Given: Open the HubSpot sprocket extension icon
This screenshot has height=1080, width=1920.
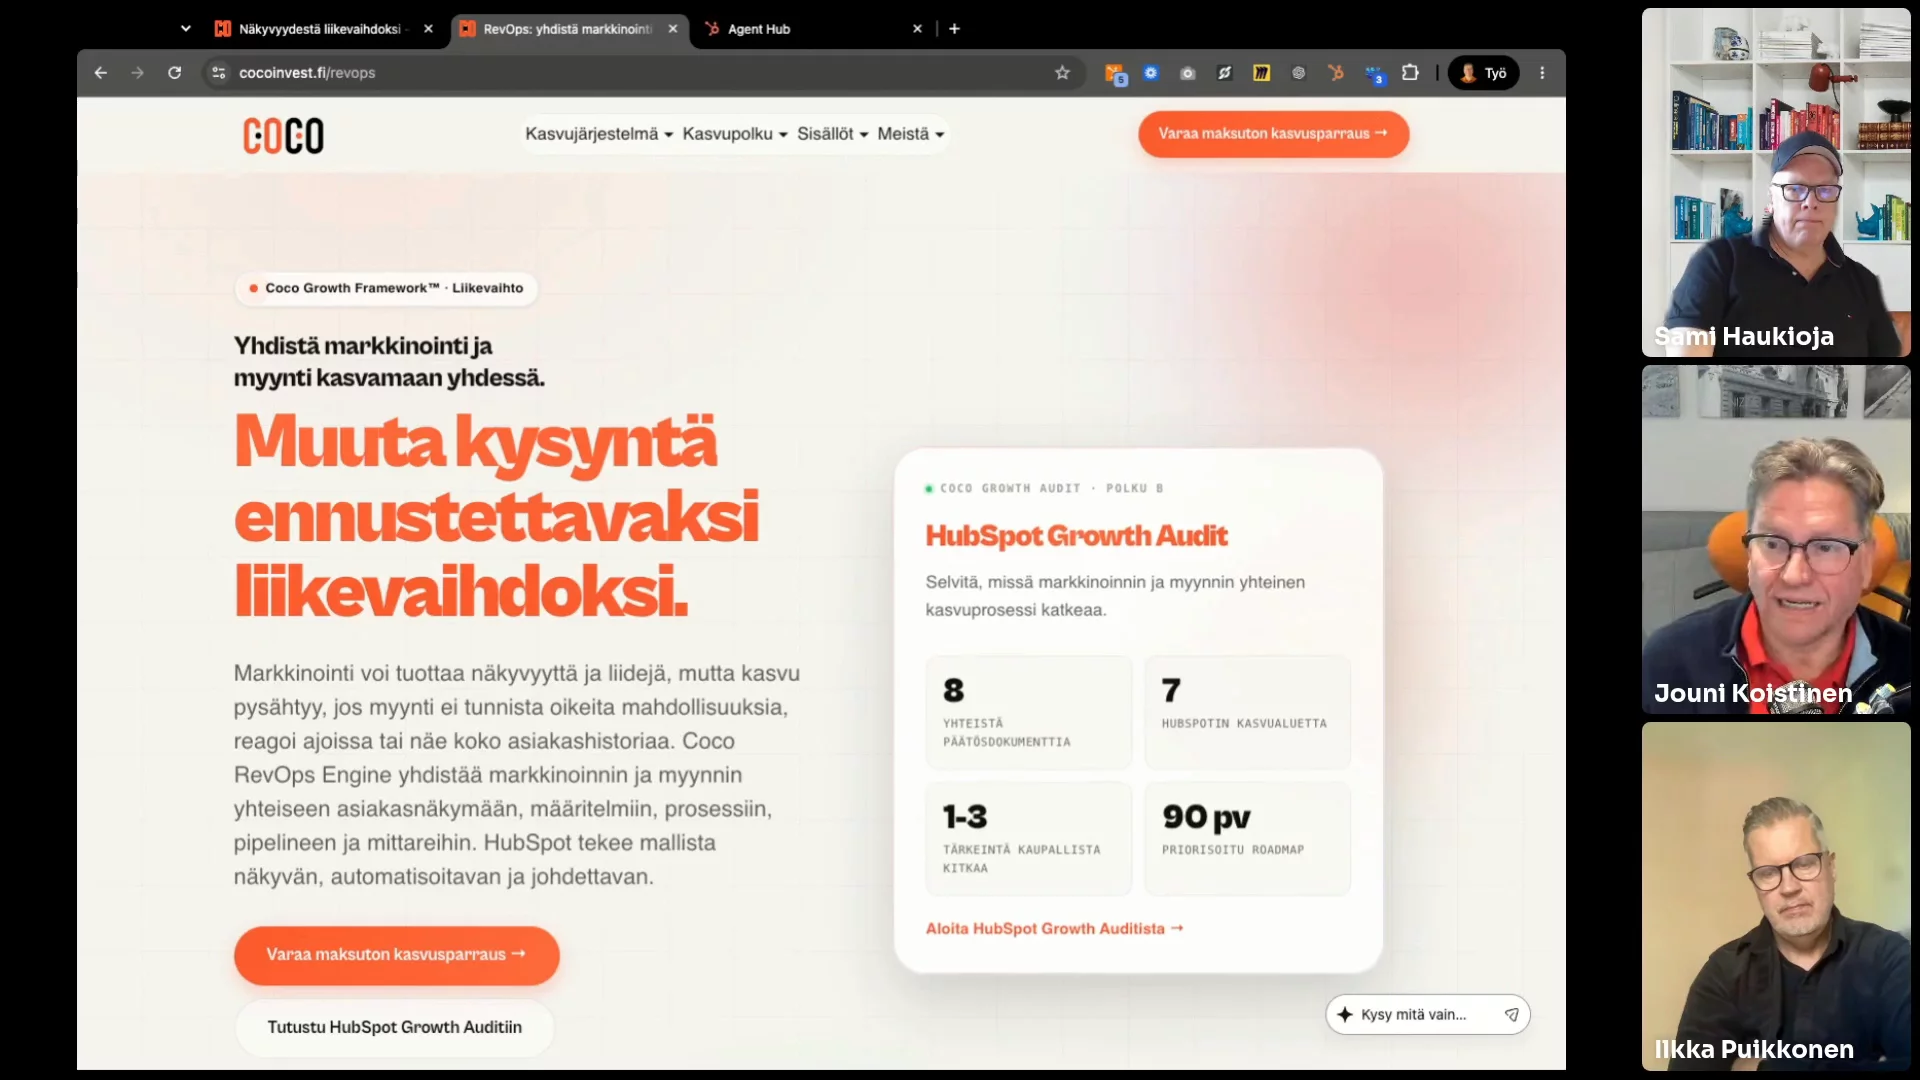Looking at the screenshot, I should 1335,73.
